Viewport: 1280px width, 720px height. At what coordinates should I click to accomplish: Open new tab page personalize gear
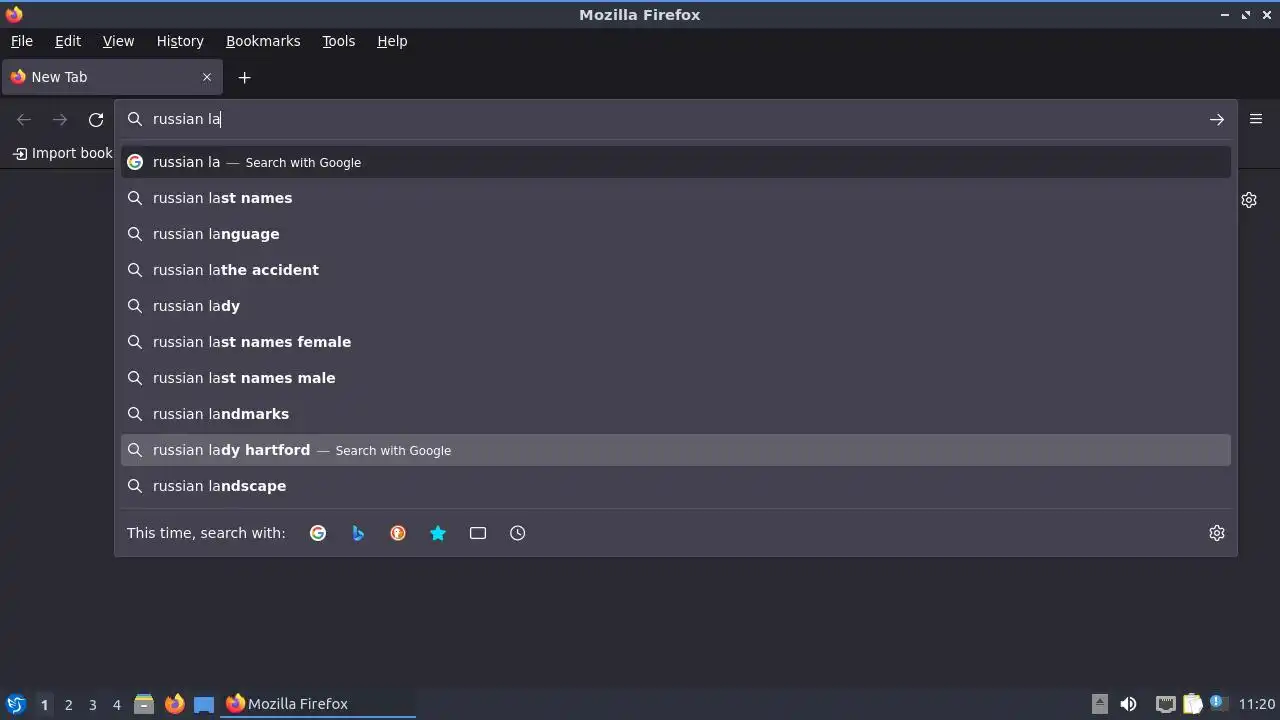(1249, 200)
